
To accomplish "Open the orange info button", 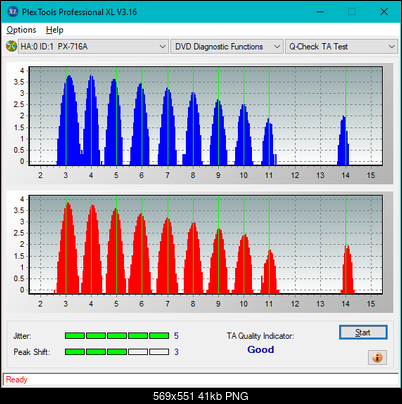I will [x=377, y=358].
